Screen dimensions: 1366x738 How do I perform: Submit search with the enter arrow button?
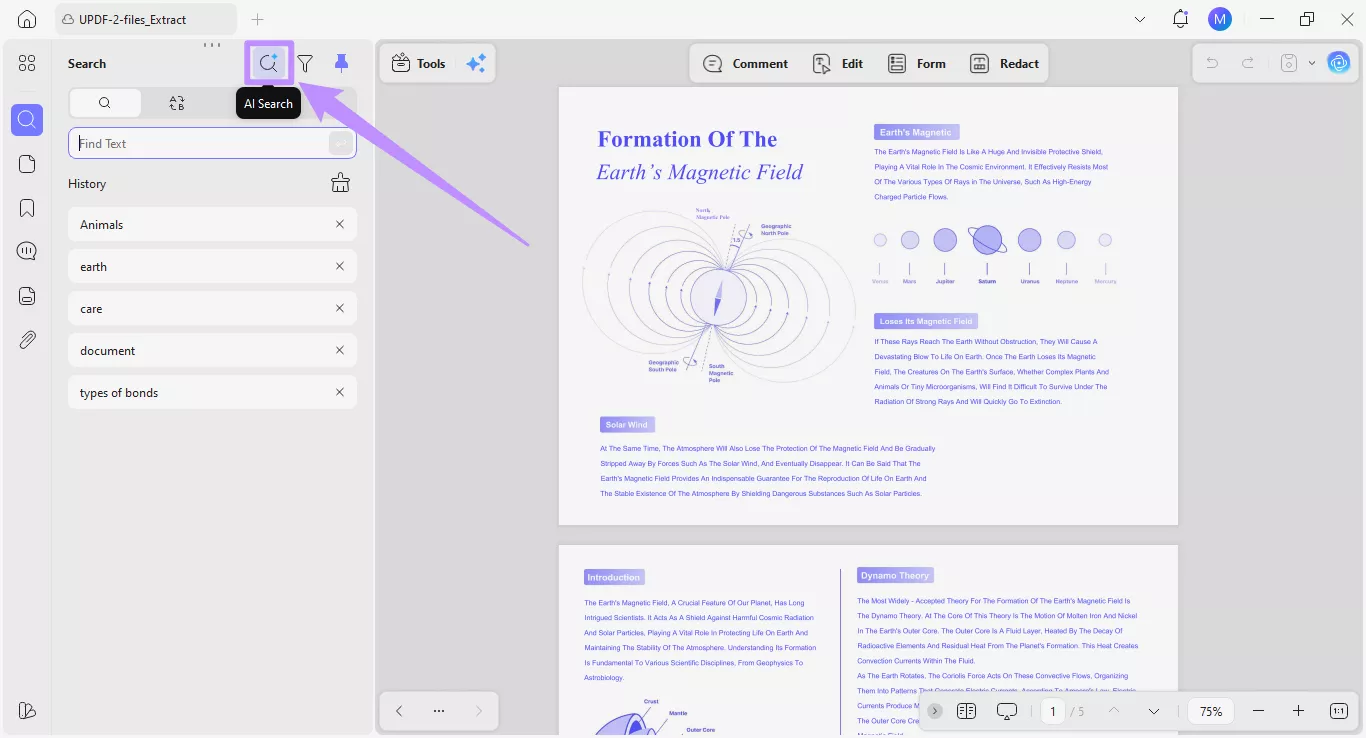(x=341, y=143)
